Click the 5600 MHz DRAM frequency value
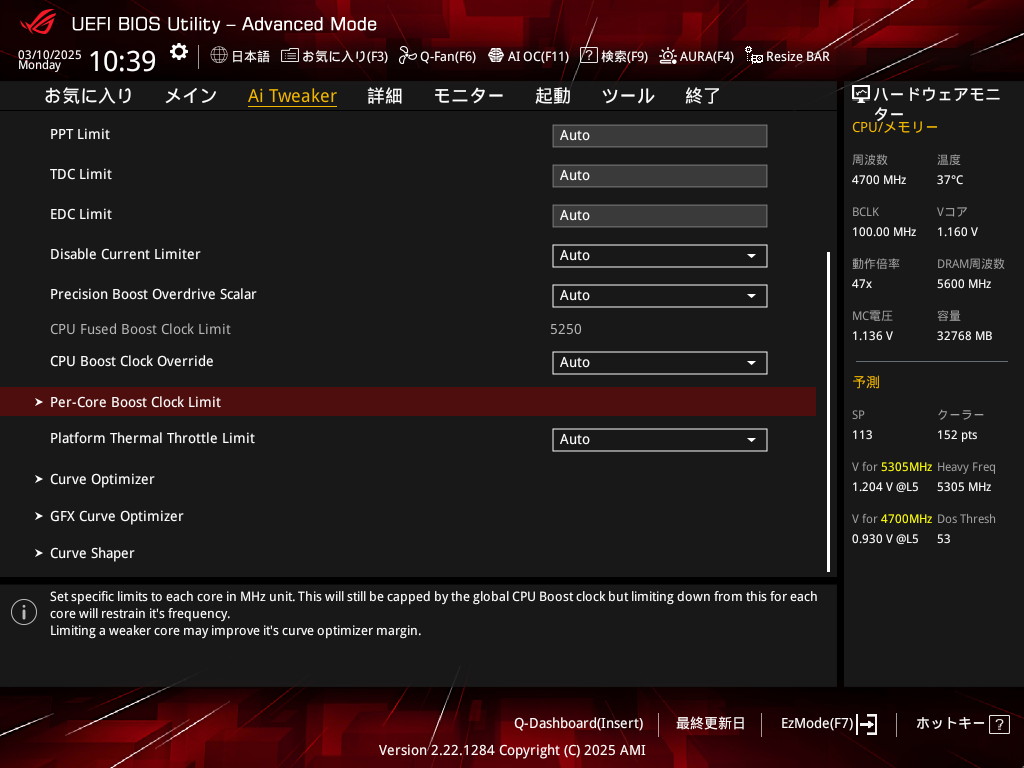1024x768 pixels. pyautogui.click(x=964, y=284)
